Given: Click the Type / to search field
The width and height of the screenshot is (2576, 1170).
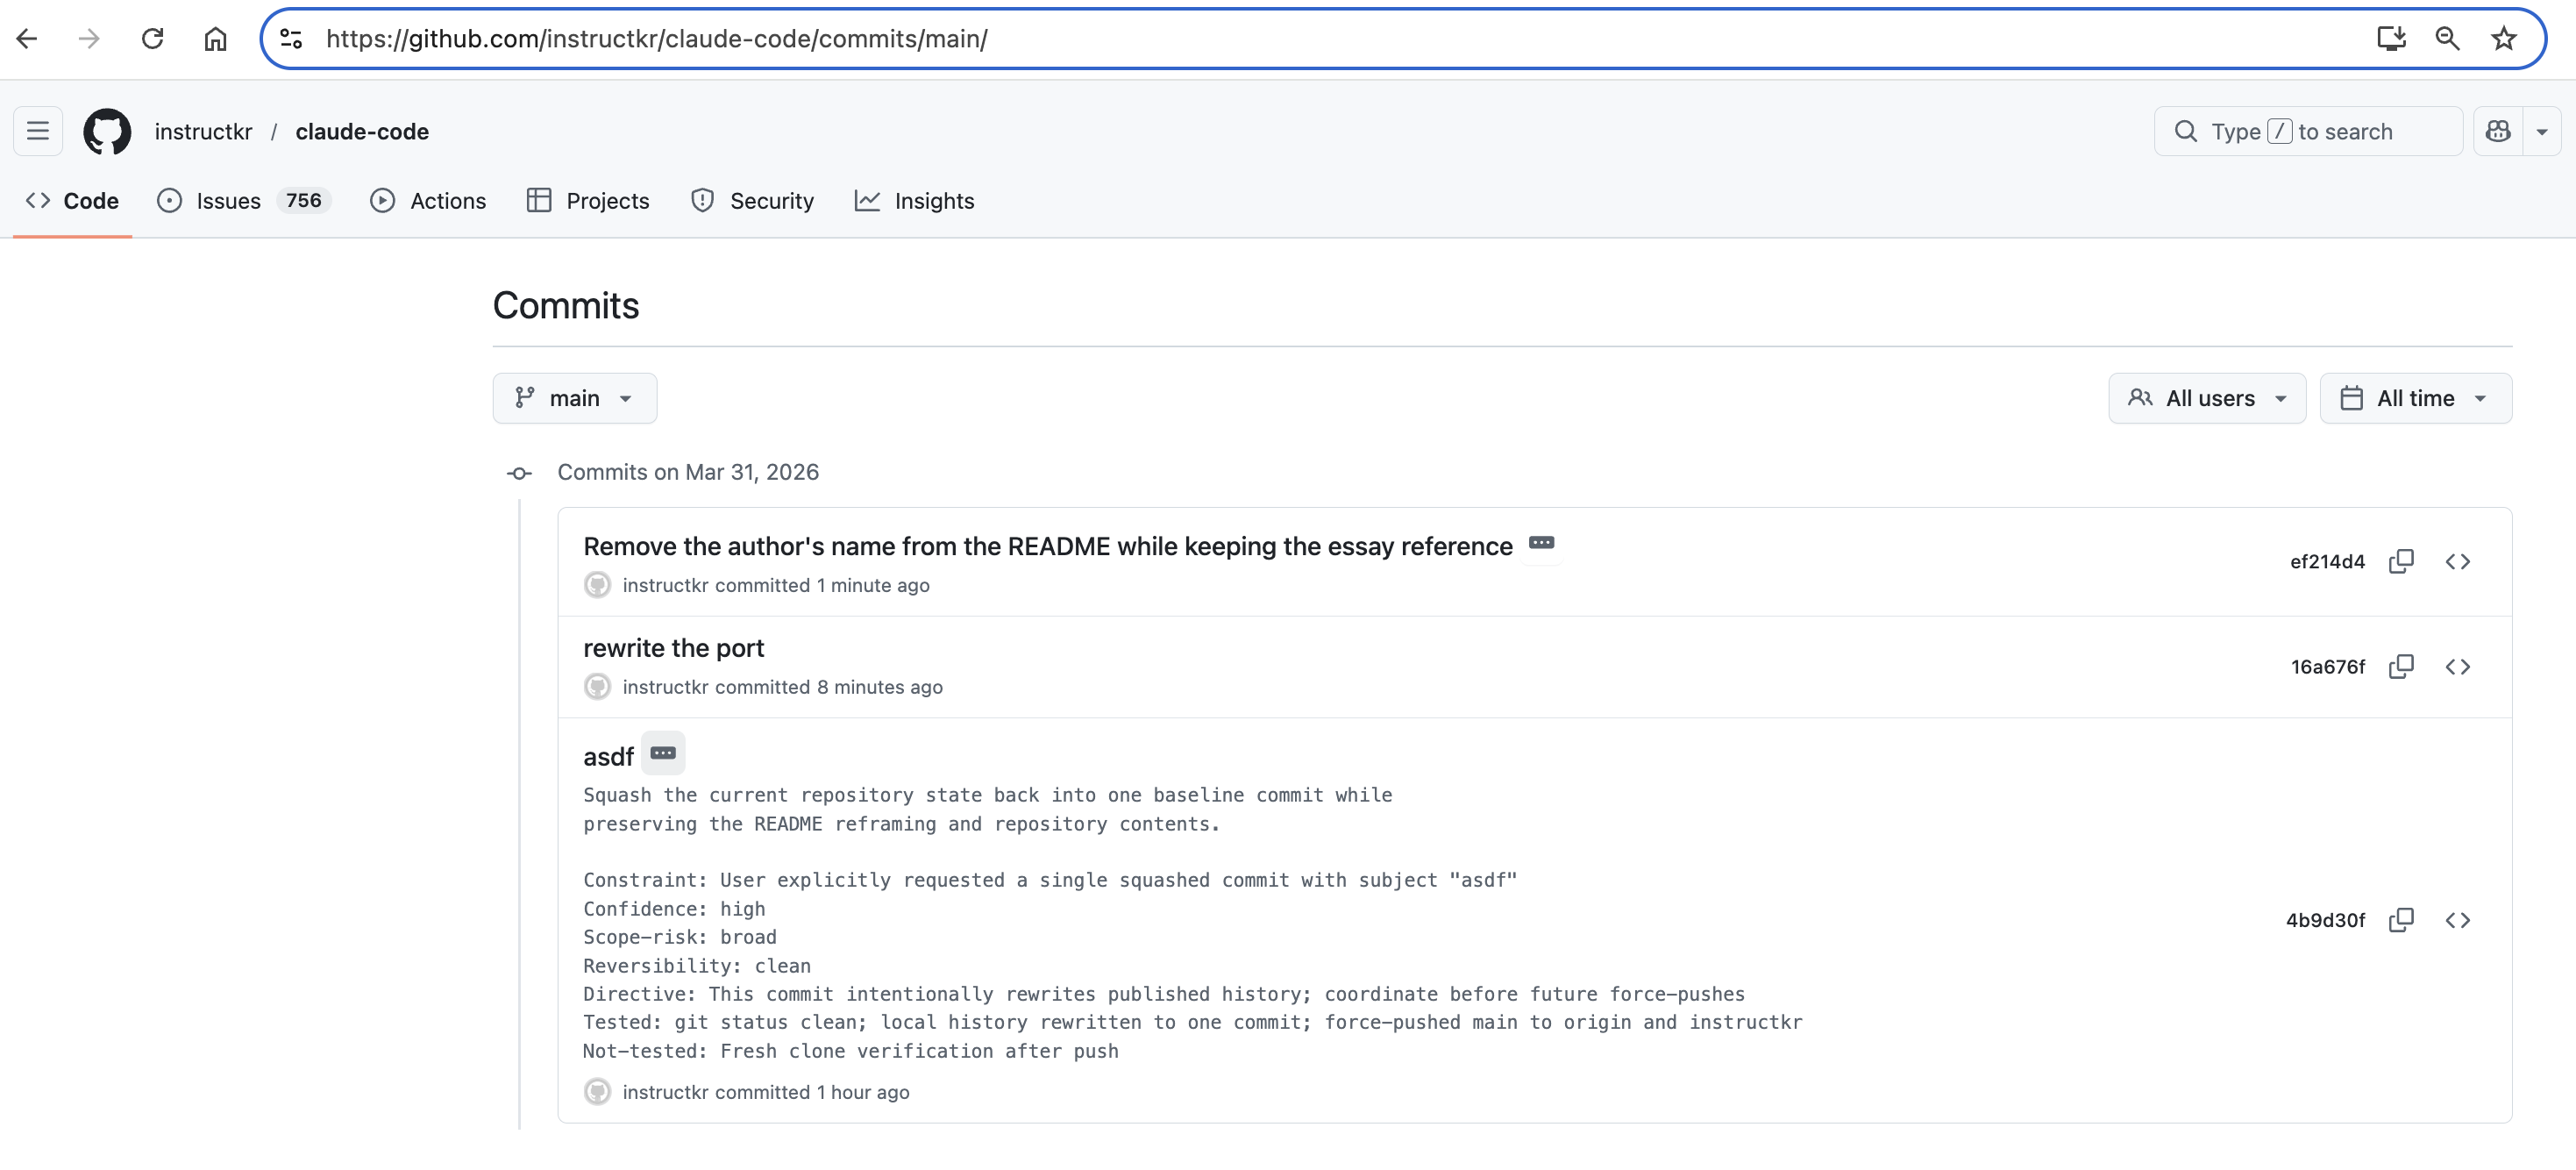Looking at the screenshot, I should tap(2306, 131).
